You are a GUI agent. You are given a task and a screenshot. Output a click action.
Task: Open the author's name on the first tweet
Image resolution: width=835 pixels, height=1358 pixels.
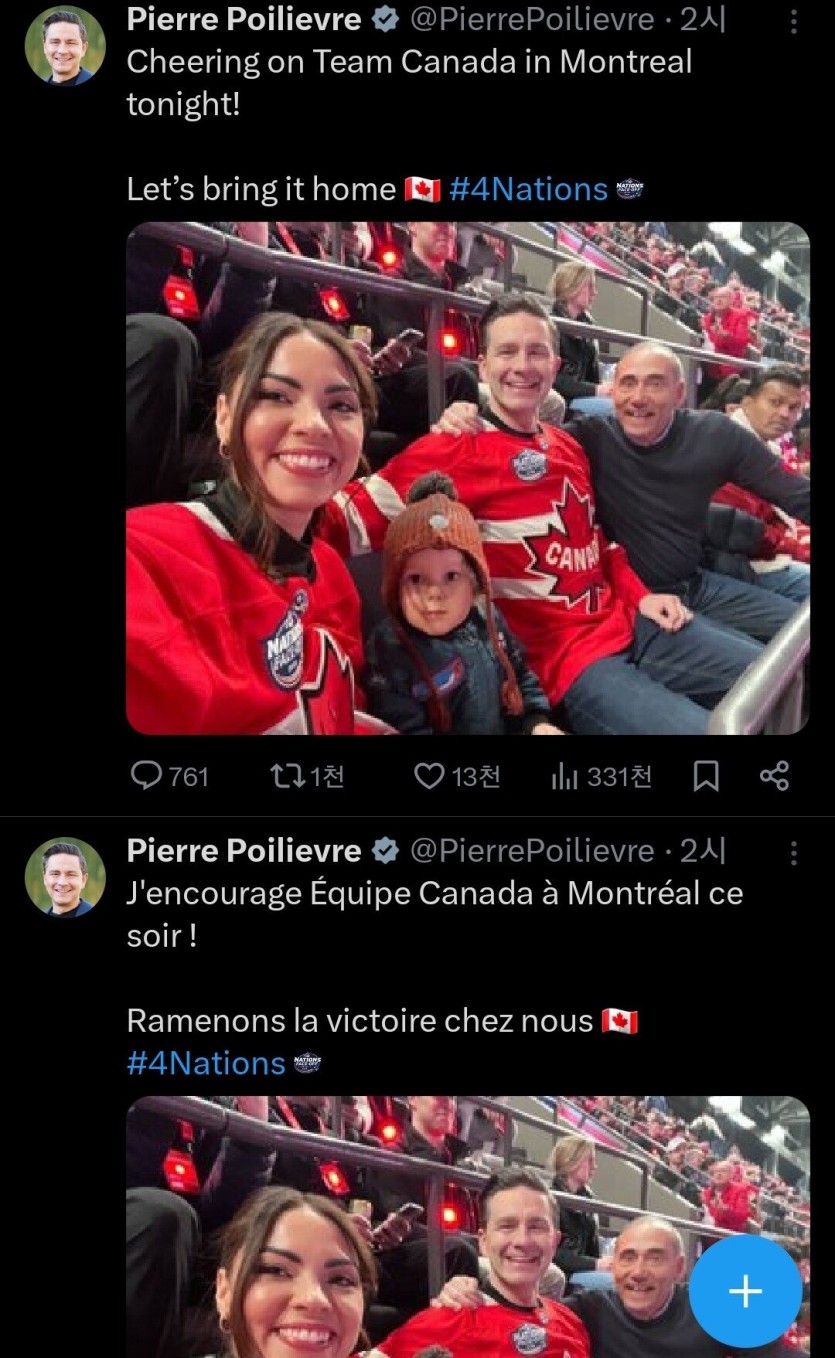243,19
